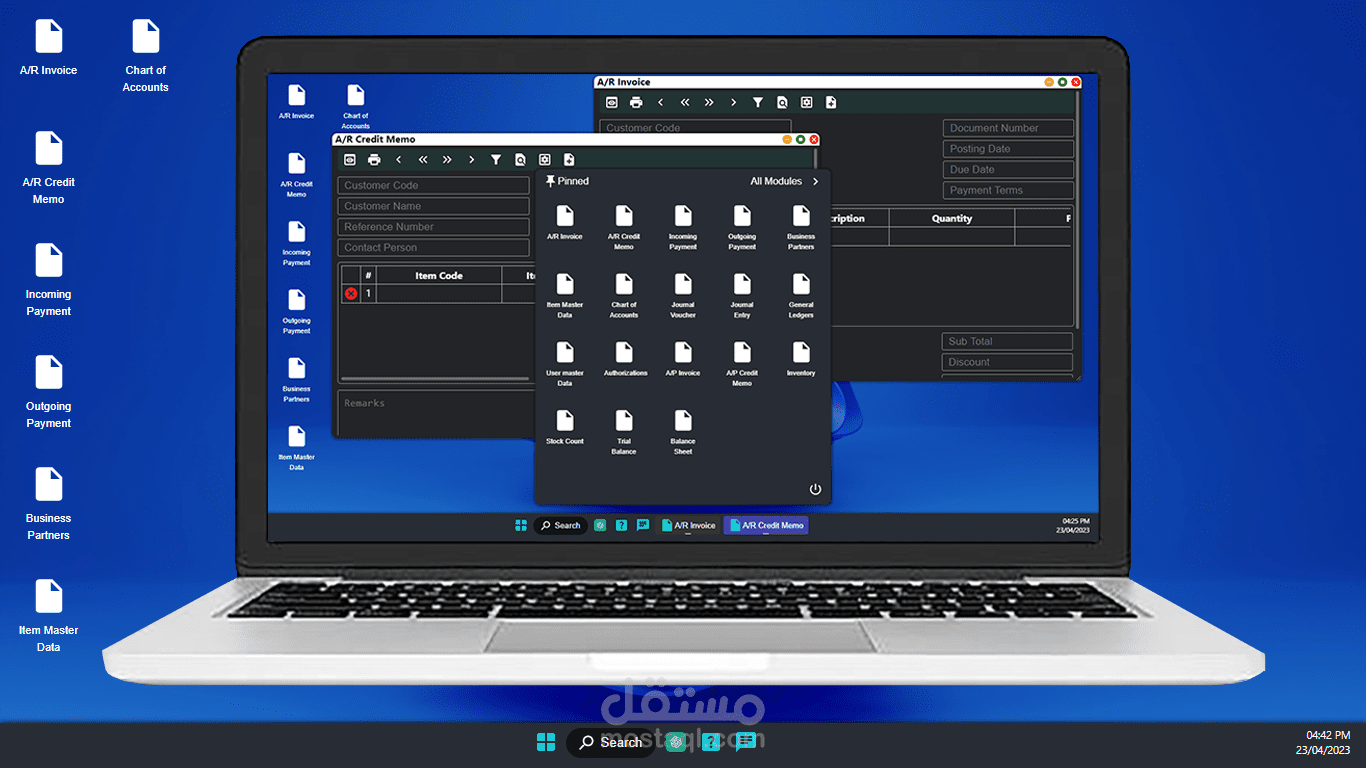1366x768 pixels.
Task: Focus the Contact Person field
Action: 433,247
